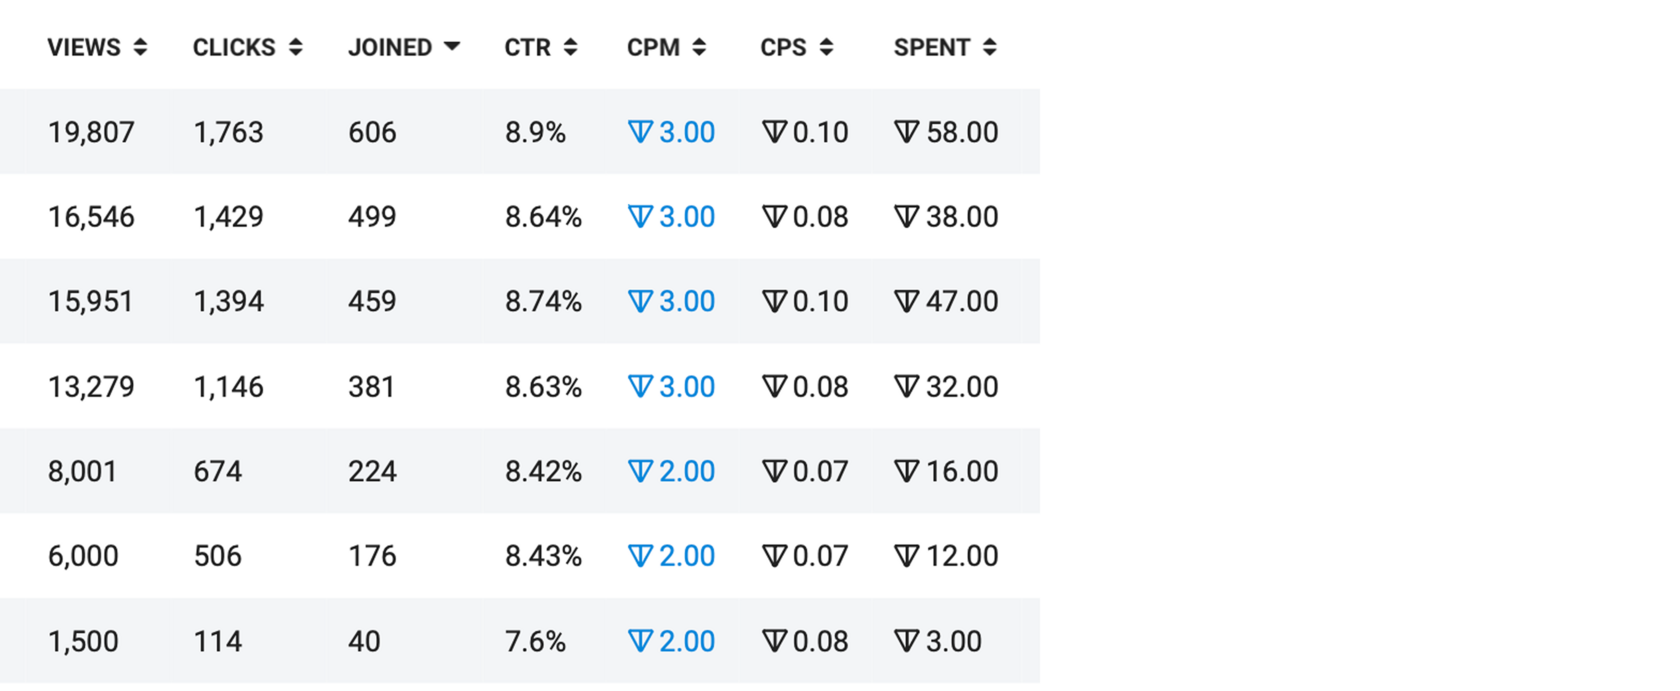Click sort arrows icon beside CPS
The image size is (1680, 691).
coord(826,47)
